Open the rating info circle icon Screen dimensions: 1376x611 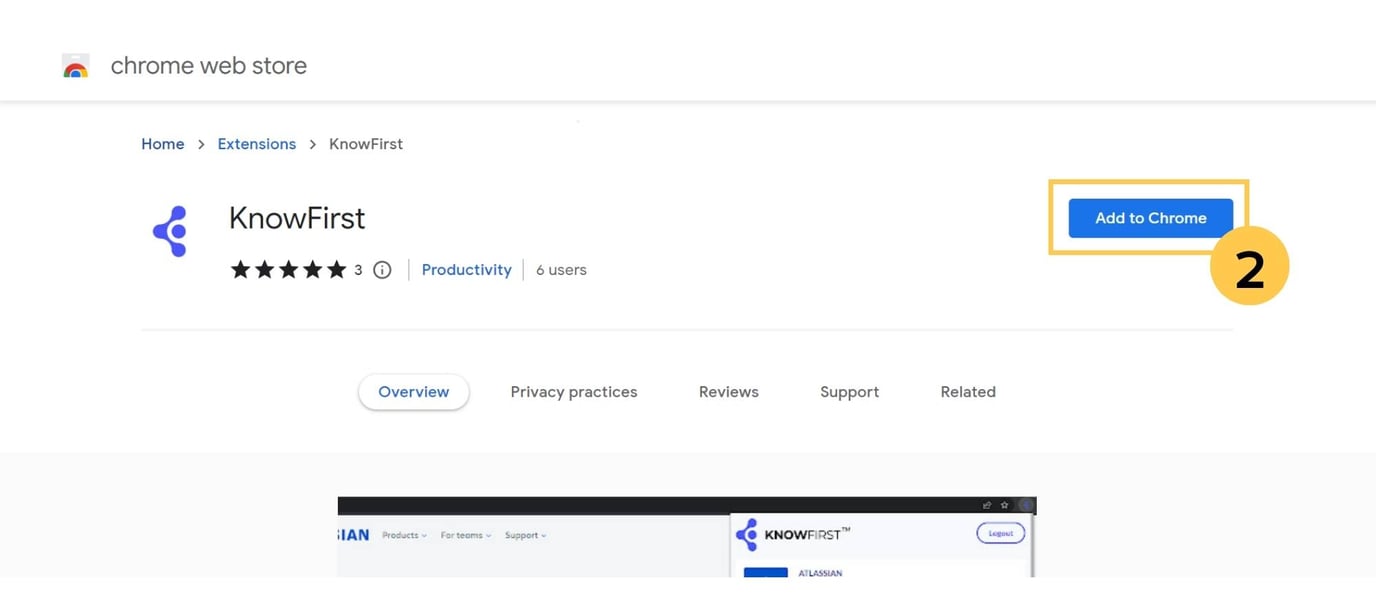tap(382, 269)
